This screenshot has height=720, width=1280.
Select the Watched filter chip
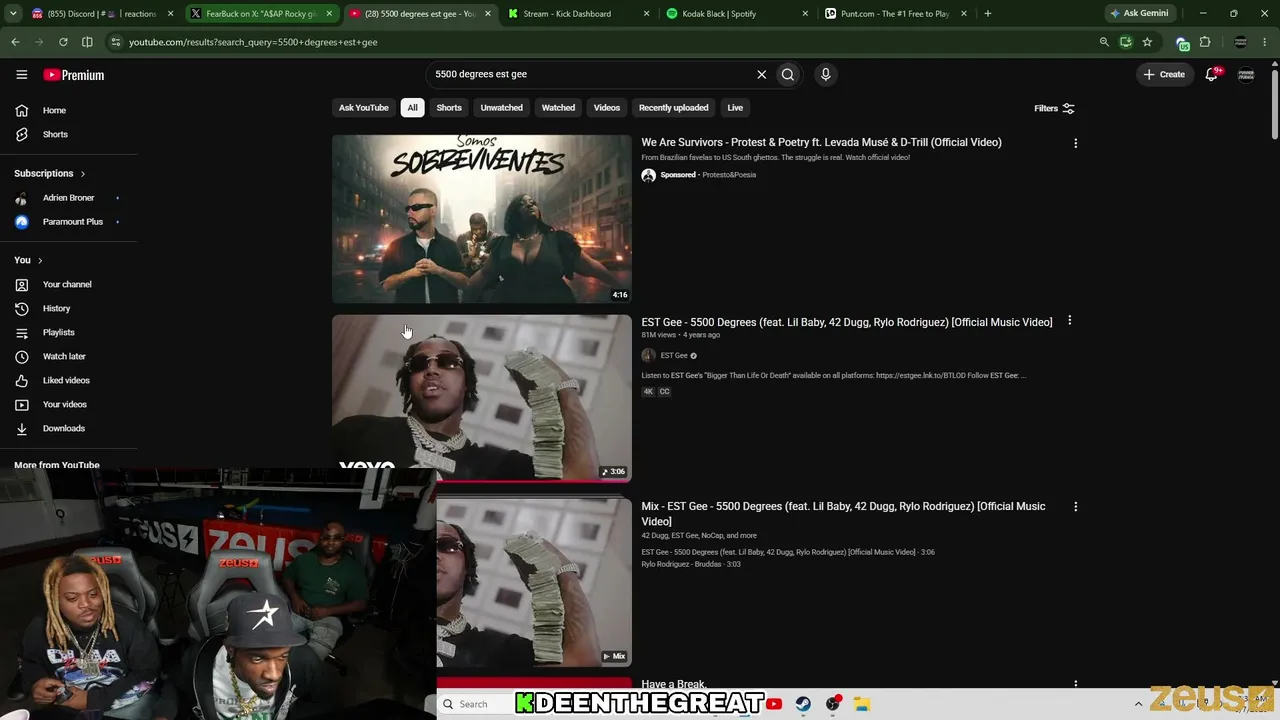[558, 108]
